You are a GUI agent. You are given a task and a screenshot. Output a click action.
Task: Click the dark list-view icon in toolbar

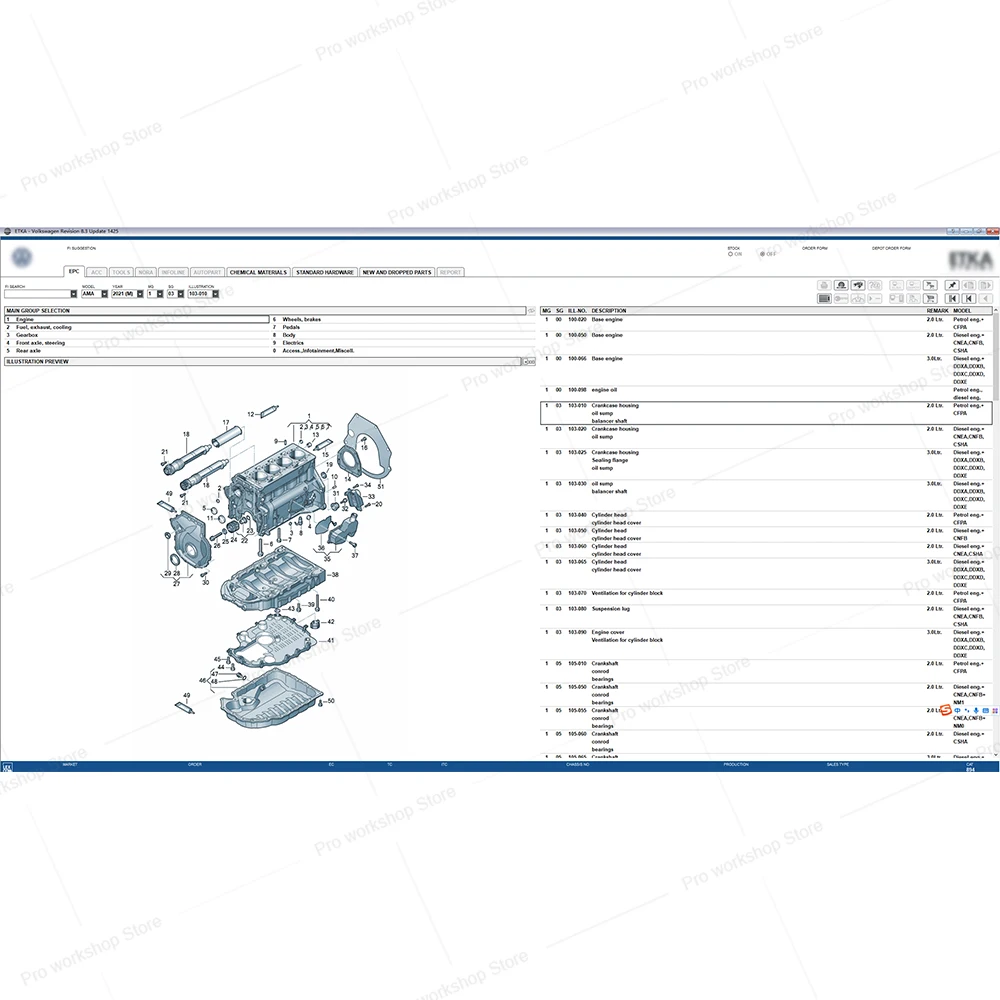click(824, 298)
